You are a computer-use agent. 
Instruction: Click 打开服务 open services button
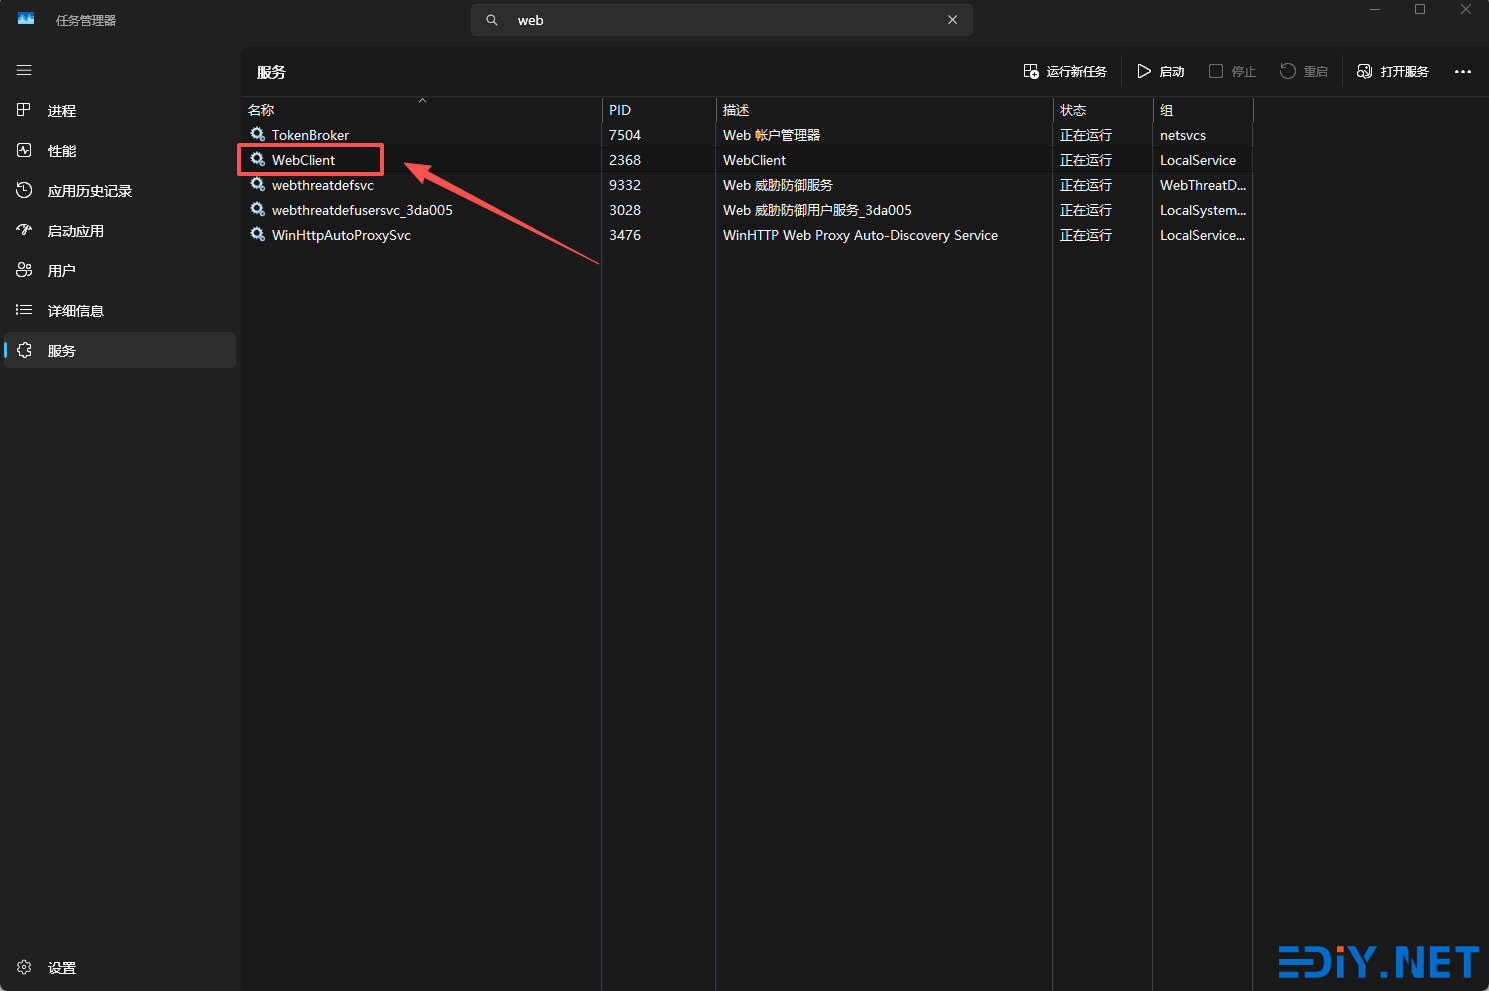click(x=1392, y=72)
